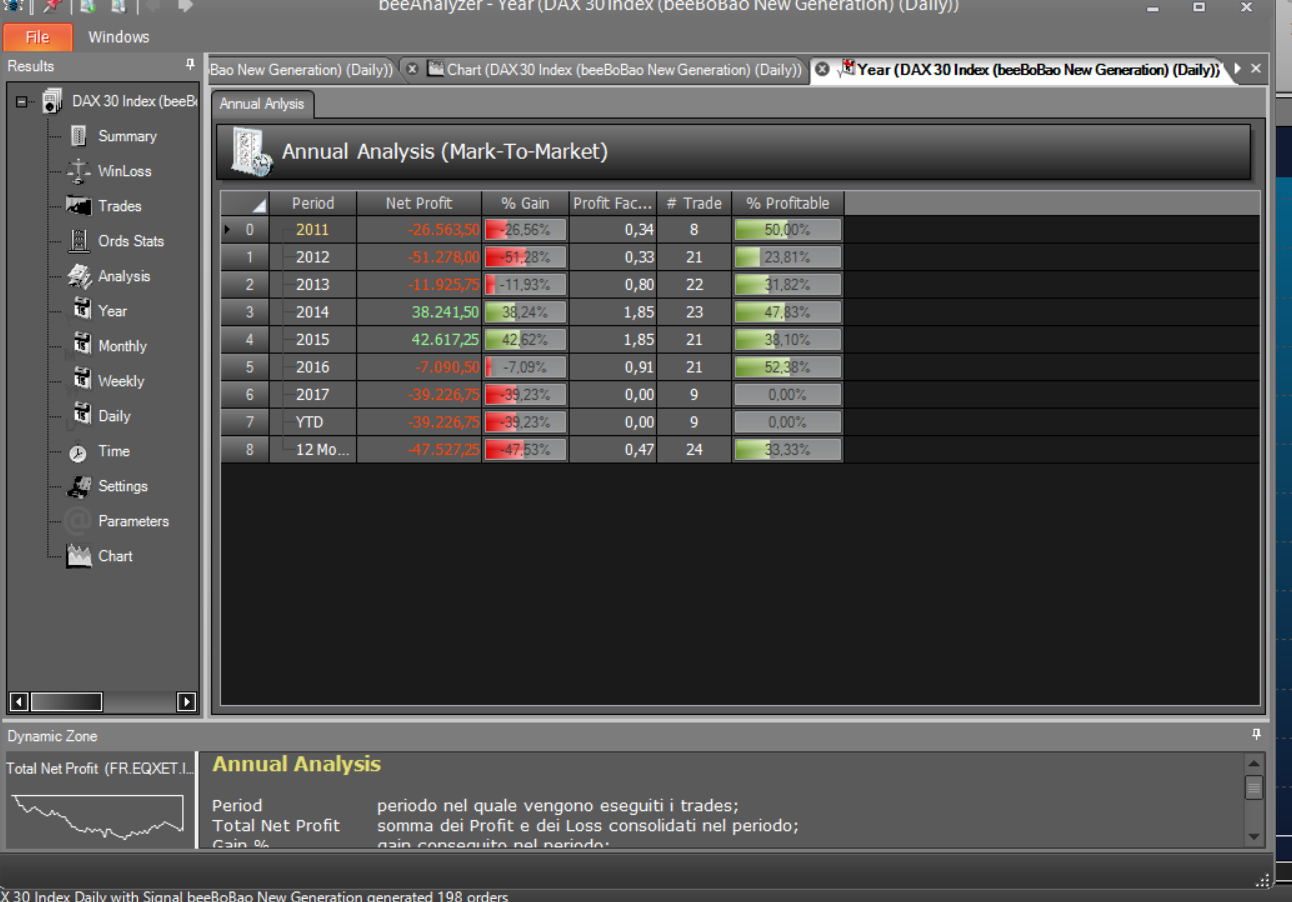1292x902 pixels.
Task: Close the Chart DAX 30 Index tab
Action: (x=412, y=69)
